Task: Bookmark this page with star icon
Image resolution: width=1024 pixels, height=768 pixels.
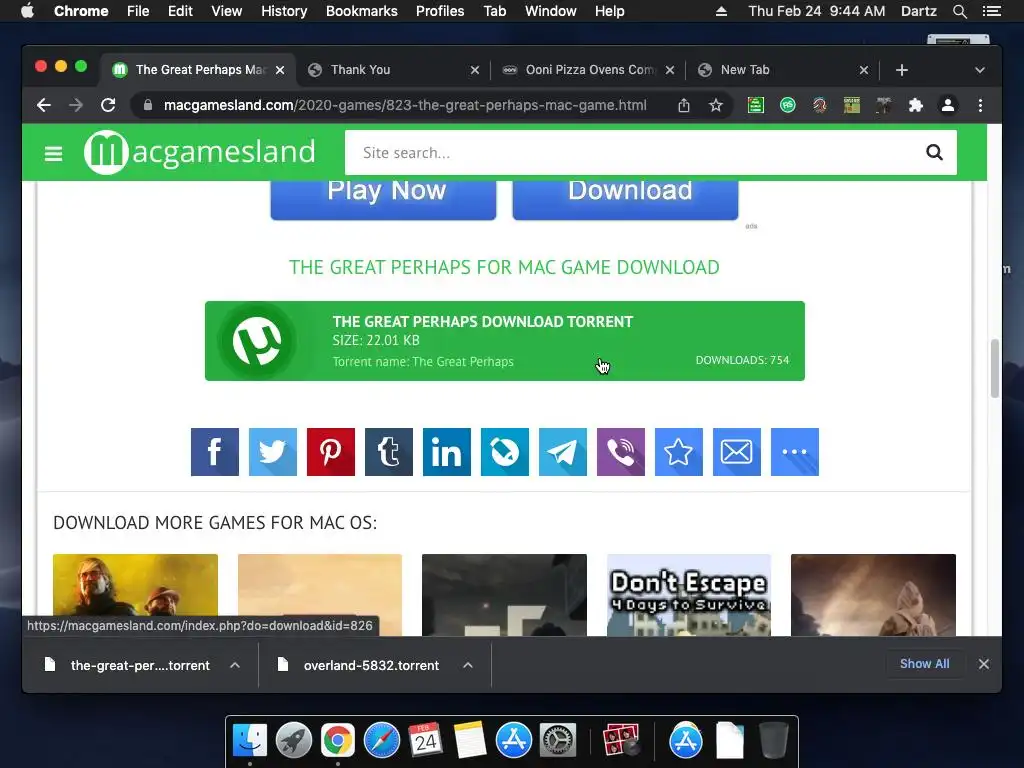Action: coord(716,105)
